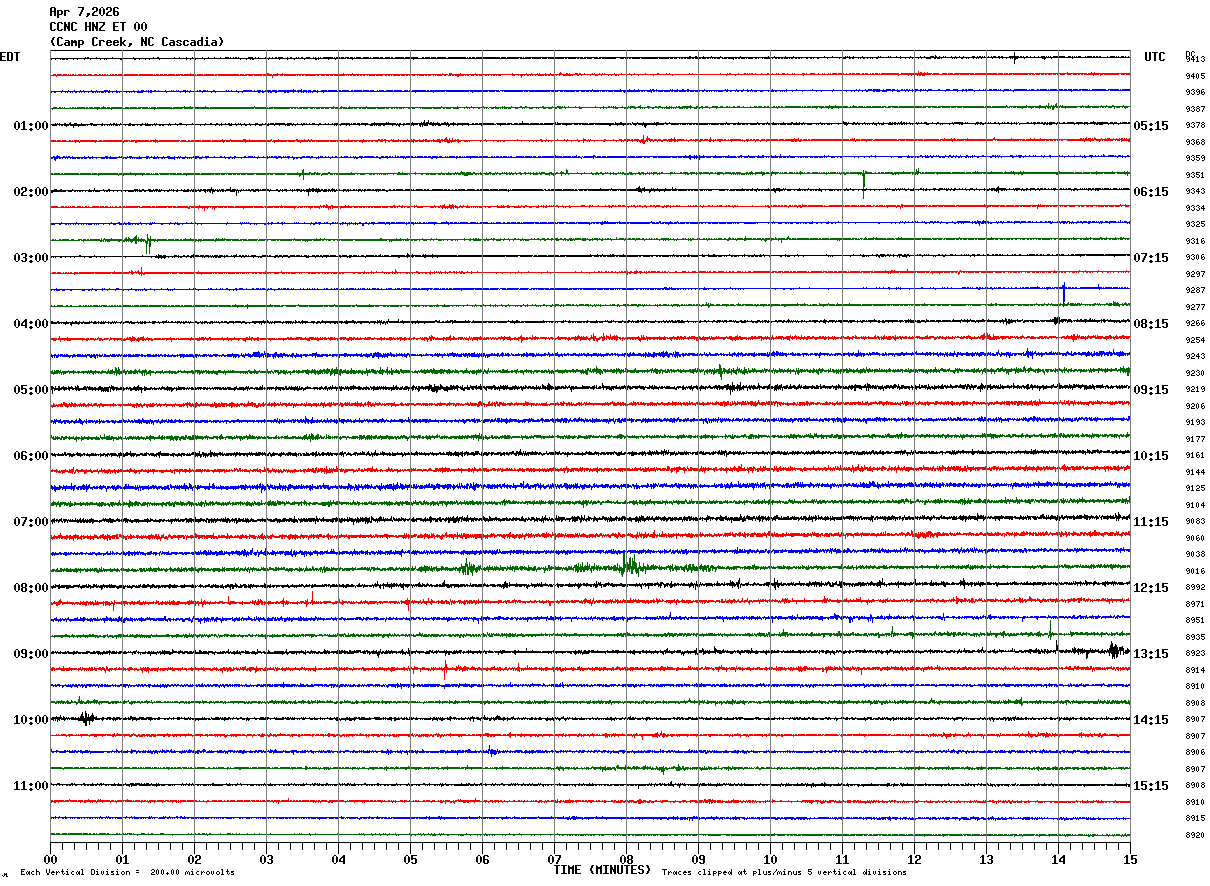The image size is (1210, 886).
Task: Click the 08:15 UTC time label
Action: 1150,324
